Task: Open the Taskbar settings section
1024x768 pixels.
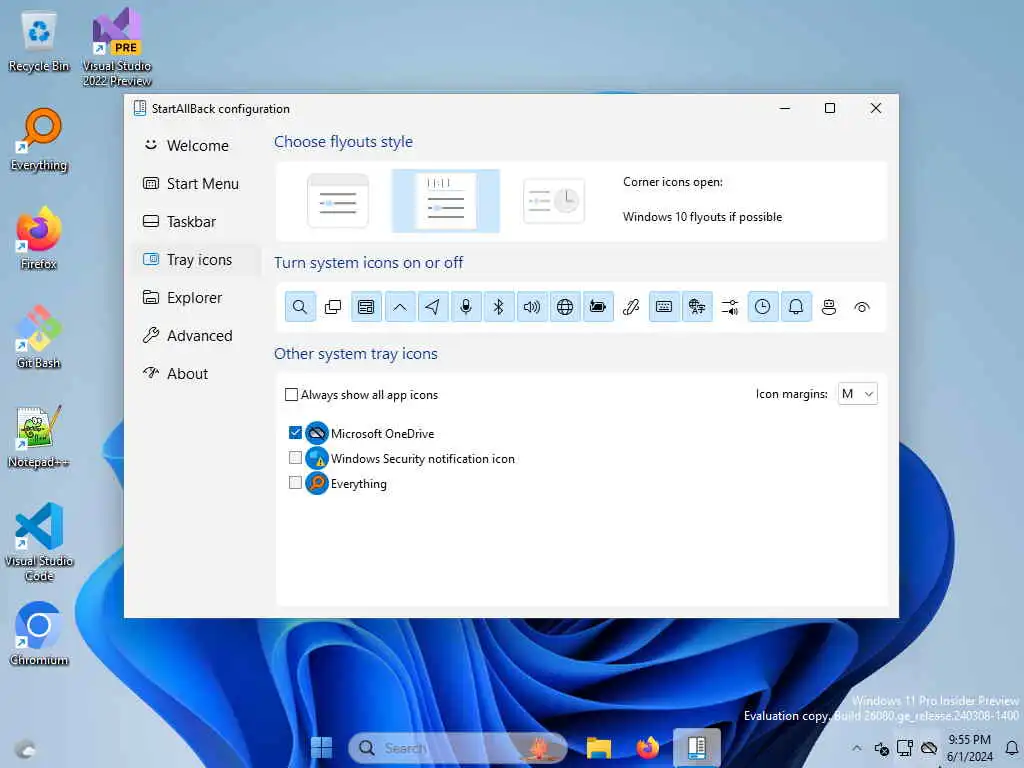Action: tap(196, 221)
